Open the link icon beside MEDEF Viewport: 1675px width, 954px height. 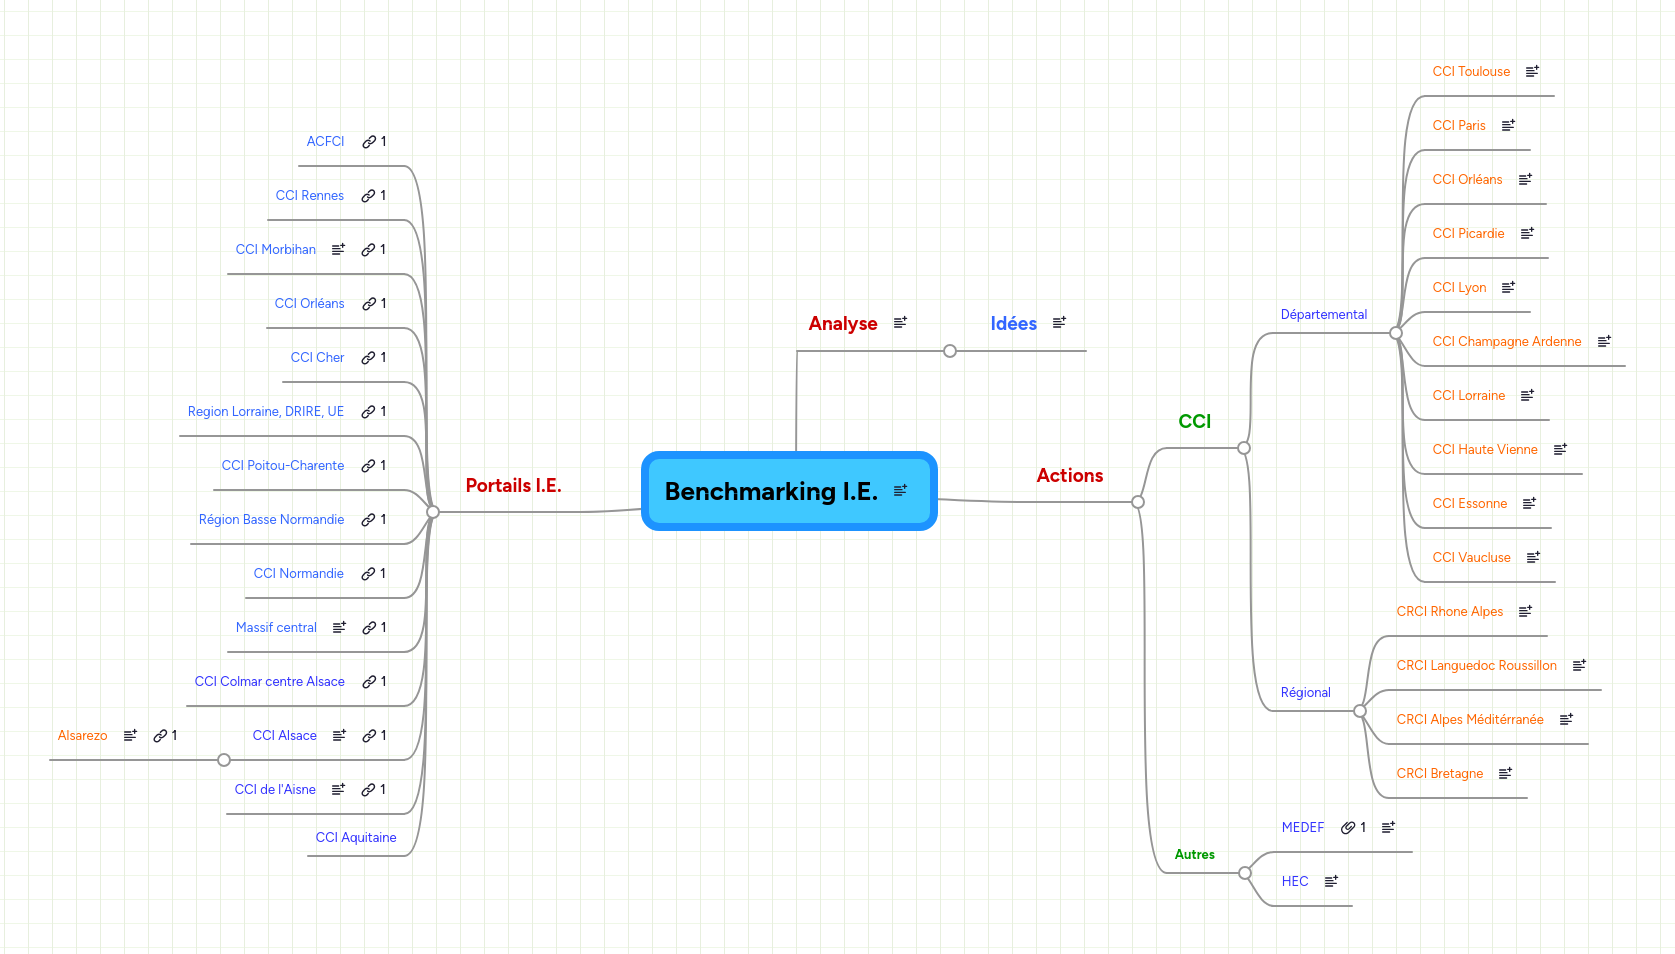(x=1347, y=827)
